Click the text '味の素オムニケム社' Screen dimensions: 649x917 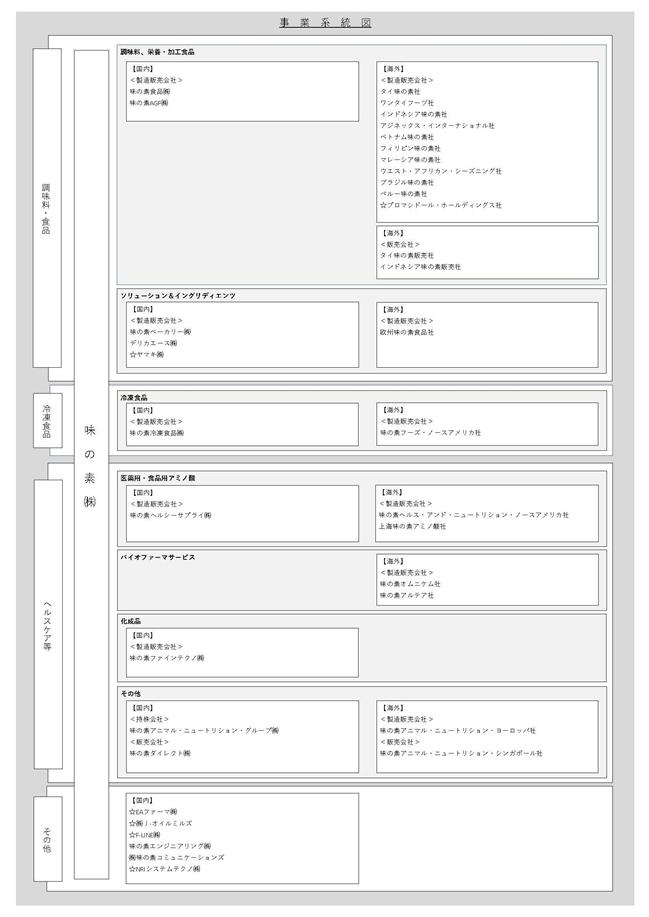click(410, 584)
